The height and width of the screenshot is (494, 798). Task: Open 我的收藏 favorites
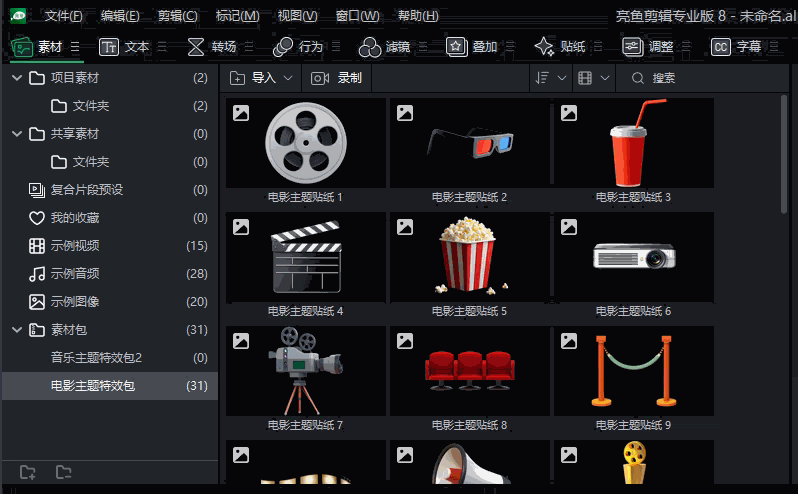click(110, 218)
